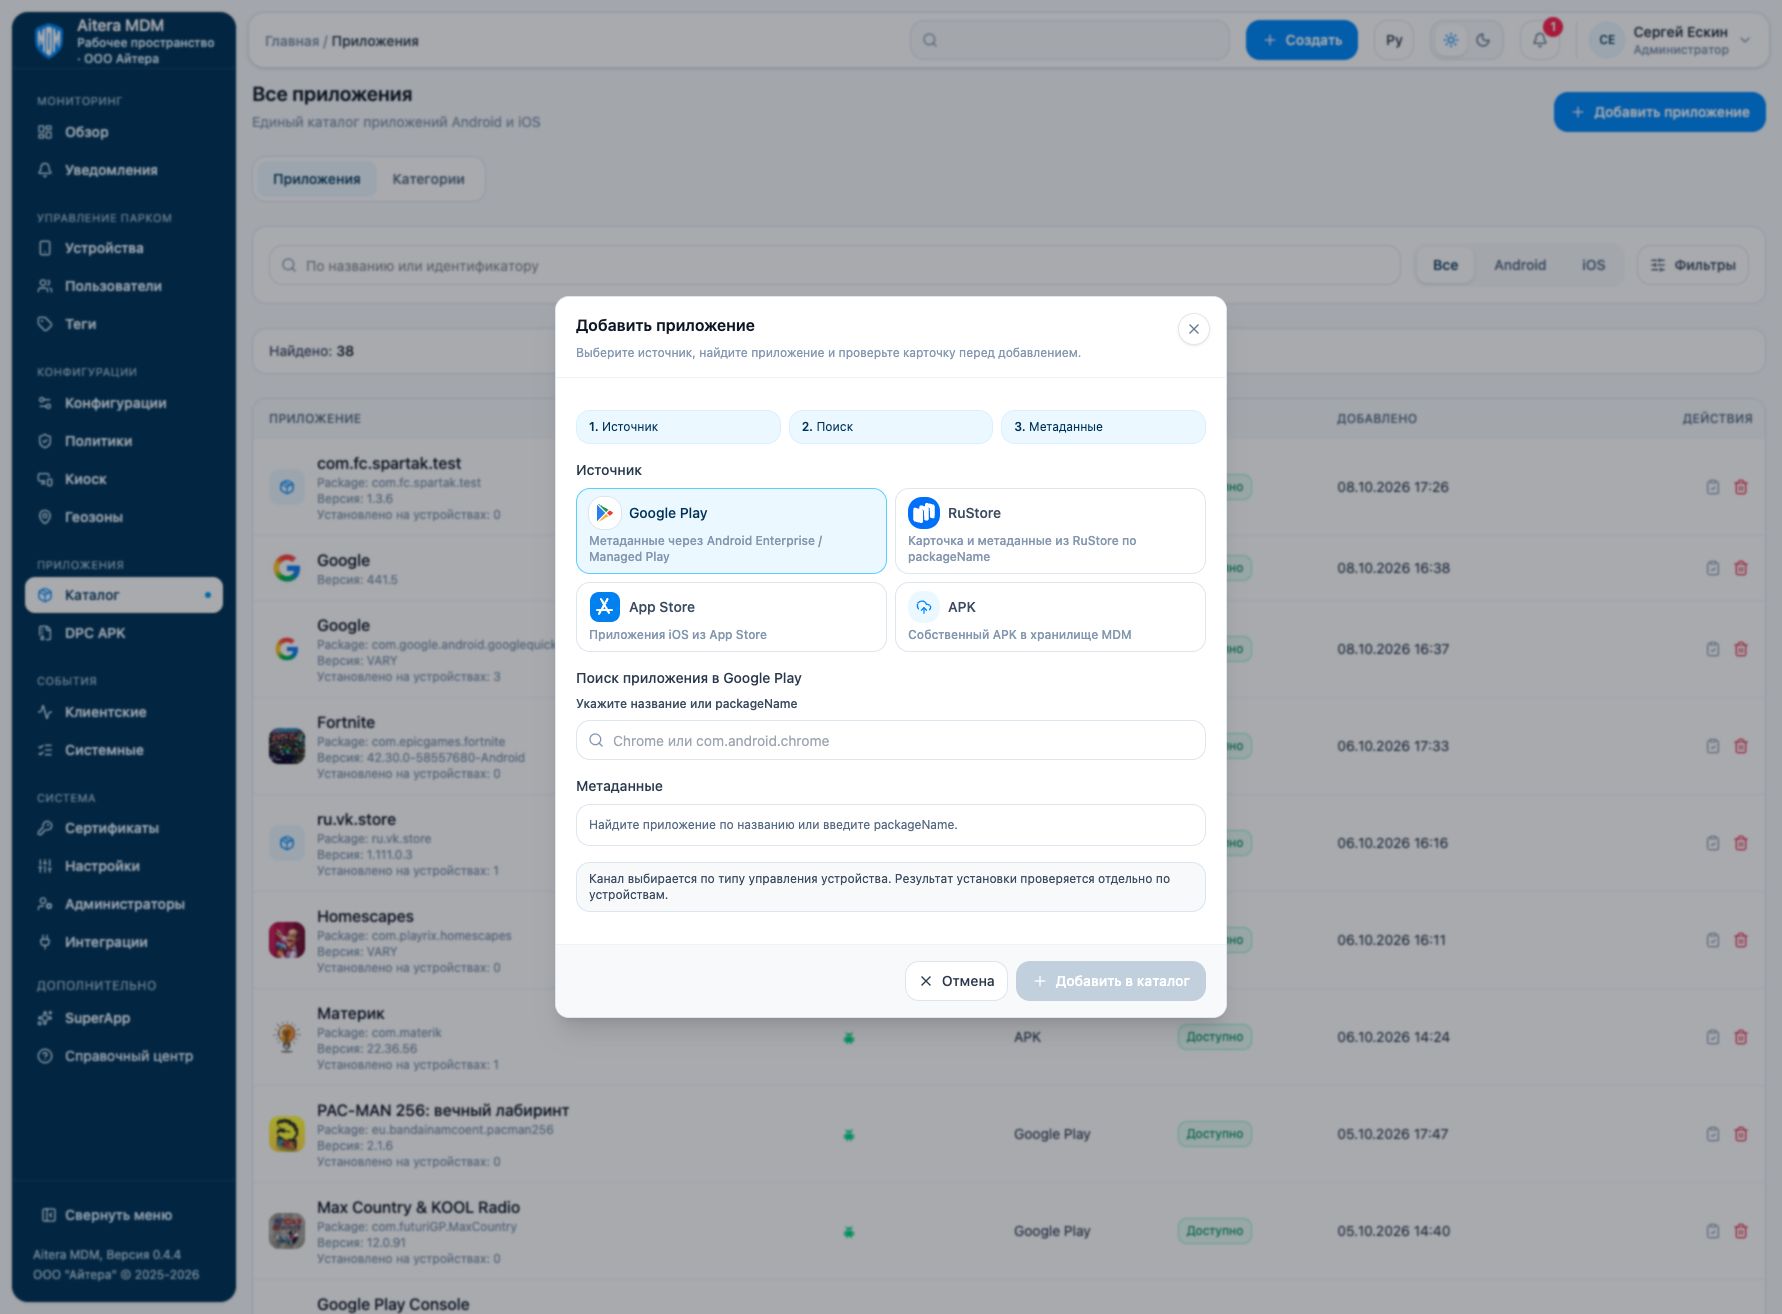Choose RuStore as the app source
Screen dimensions: 1782x1314
coord(1050,531)
